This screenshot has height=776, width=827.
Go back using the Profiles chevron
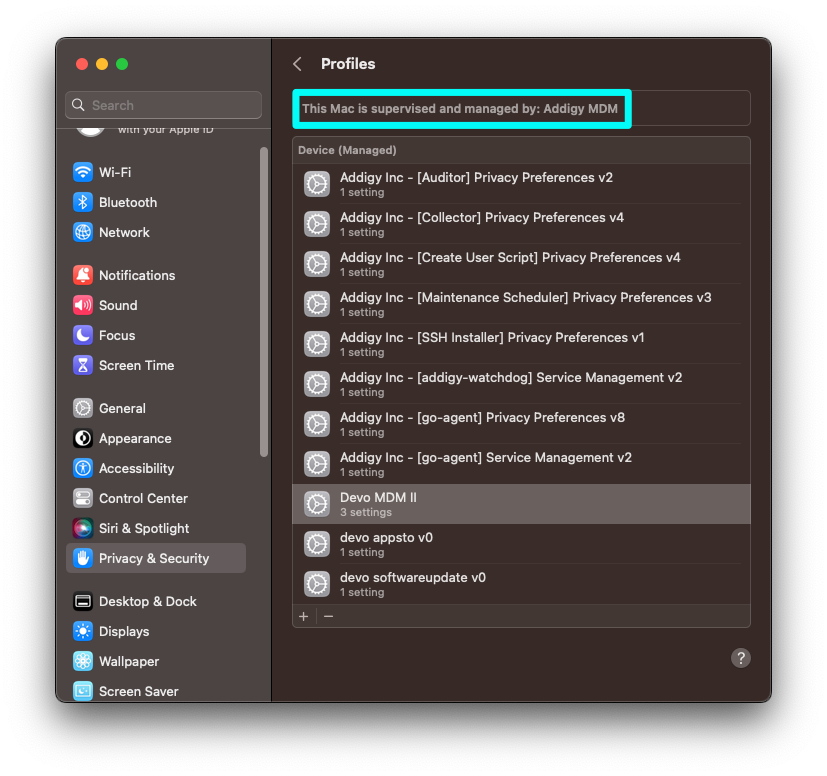point(298,64)
